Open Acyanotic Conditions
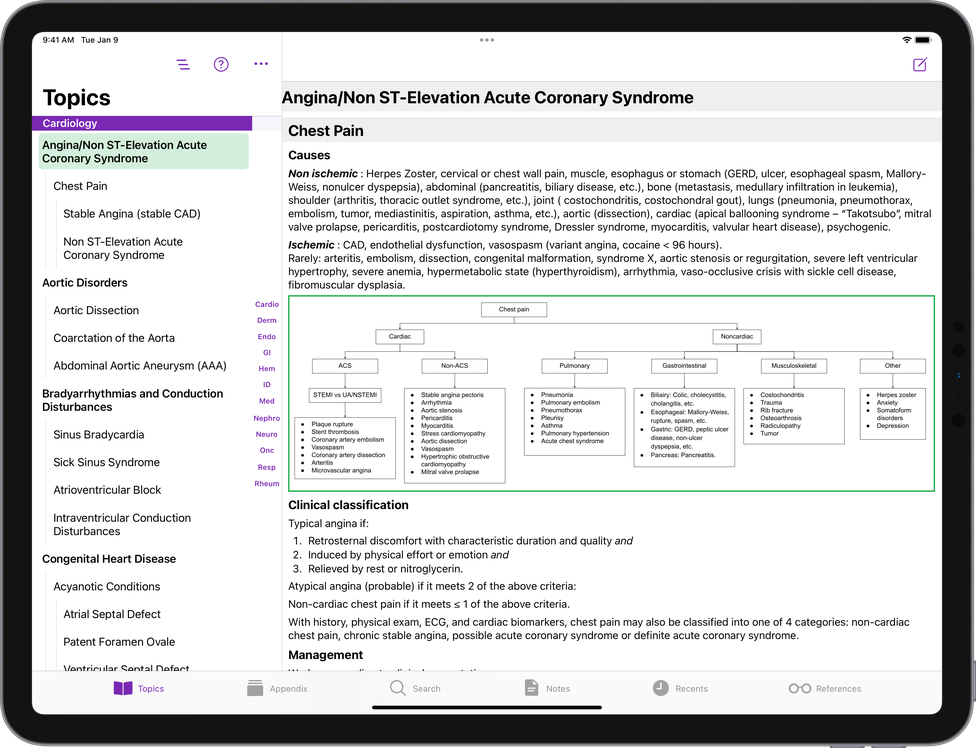This screenshot has height=748, width=976. coord(106,586)
